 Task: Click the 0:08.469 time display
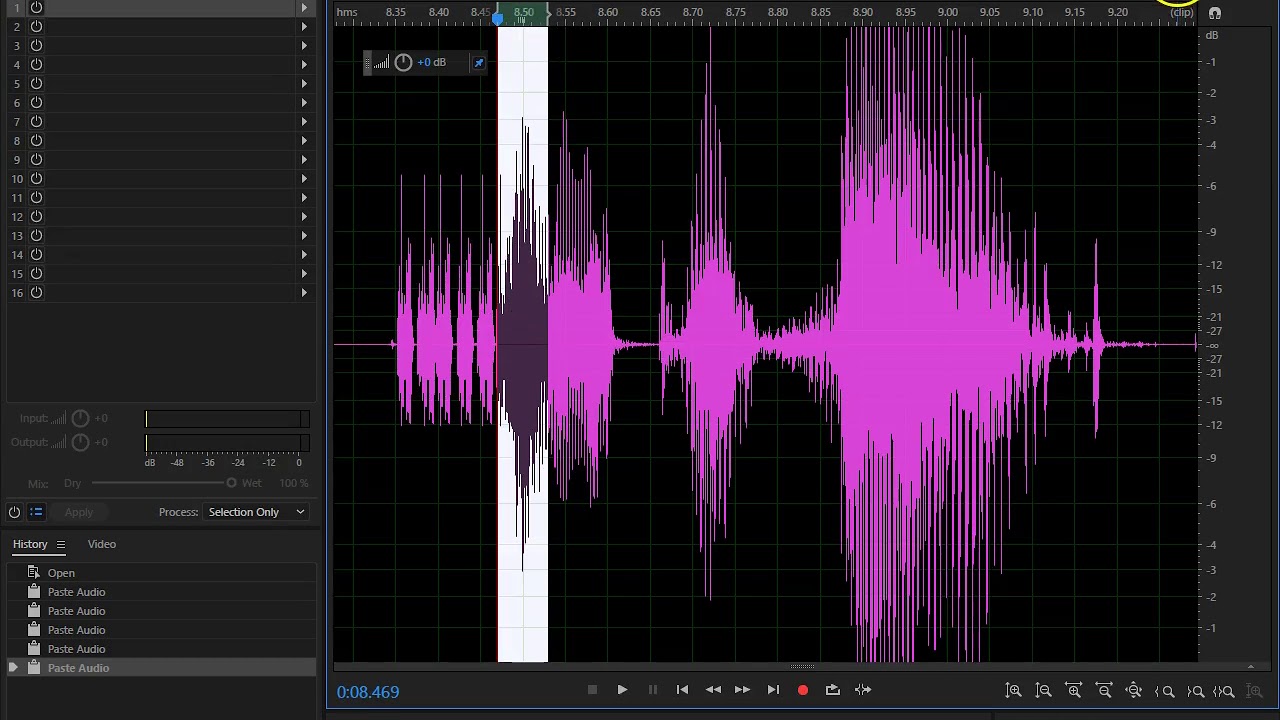368,692
